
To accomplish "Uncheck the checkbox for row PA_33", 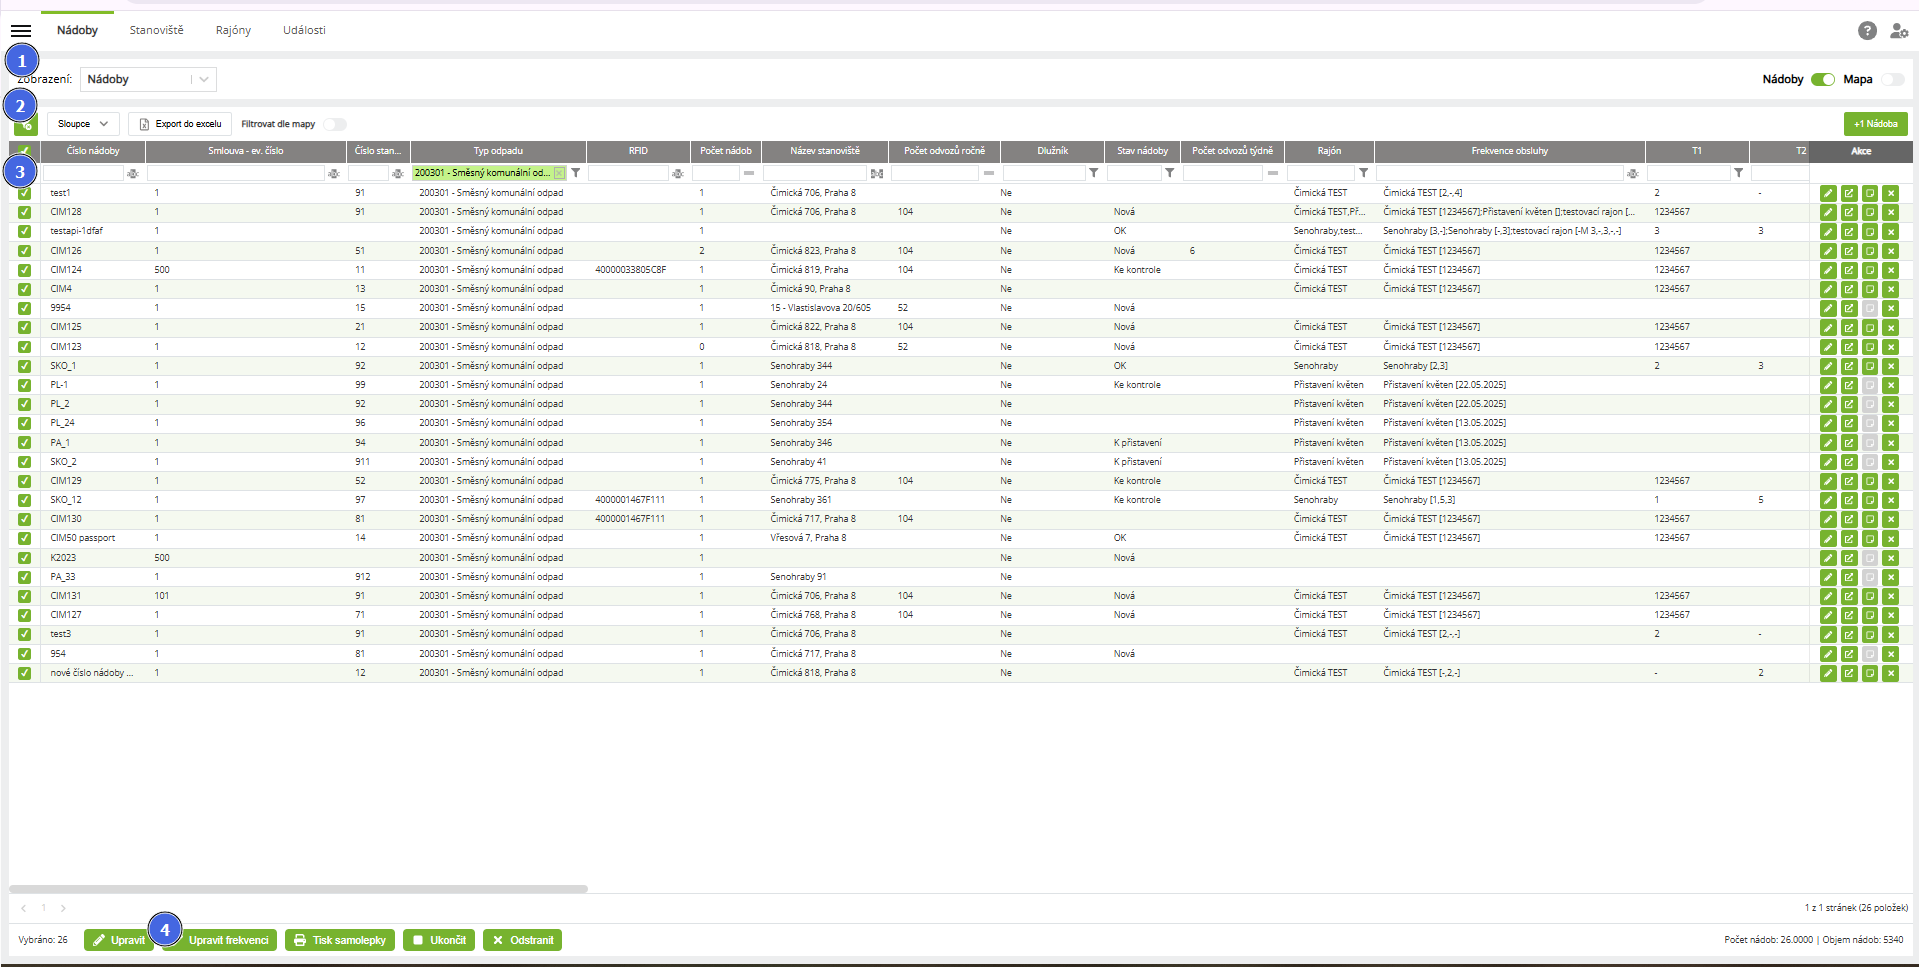I will pos(24,577).
